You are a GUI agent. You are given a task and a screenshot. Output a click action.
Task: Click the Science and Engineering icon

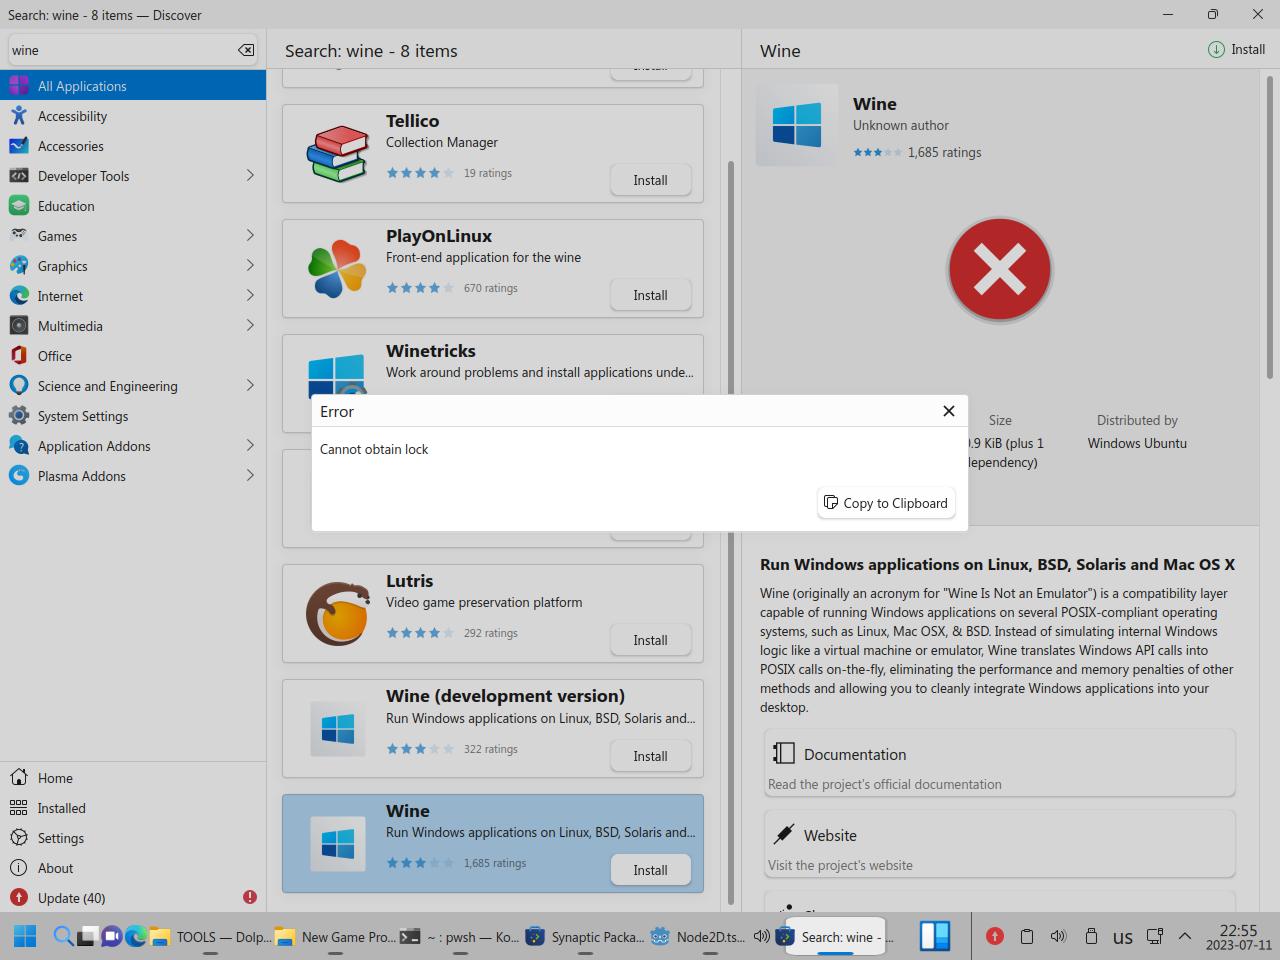pos(19,386)
